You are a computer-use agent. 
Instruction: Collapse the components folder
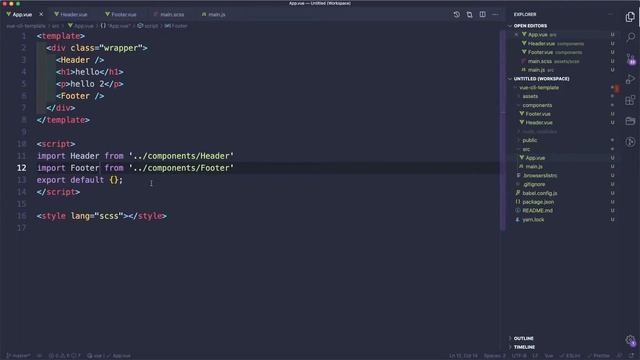click(537, 105)
